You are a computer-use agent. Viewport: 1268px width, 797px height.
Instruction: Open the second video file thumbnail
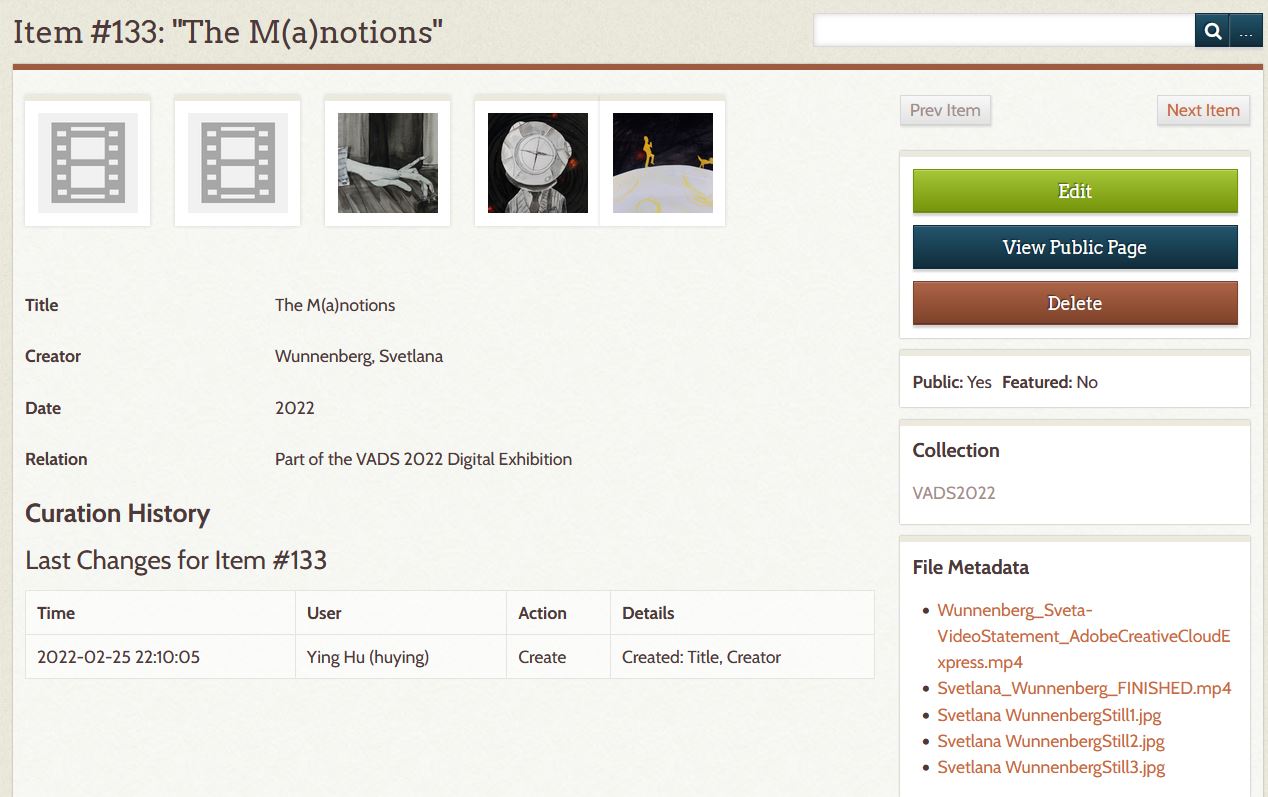point(237,162)
